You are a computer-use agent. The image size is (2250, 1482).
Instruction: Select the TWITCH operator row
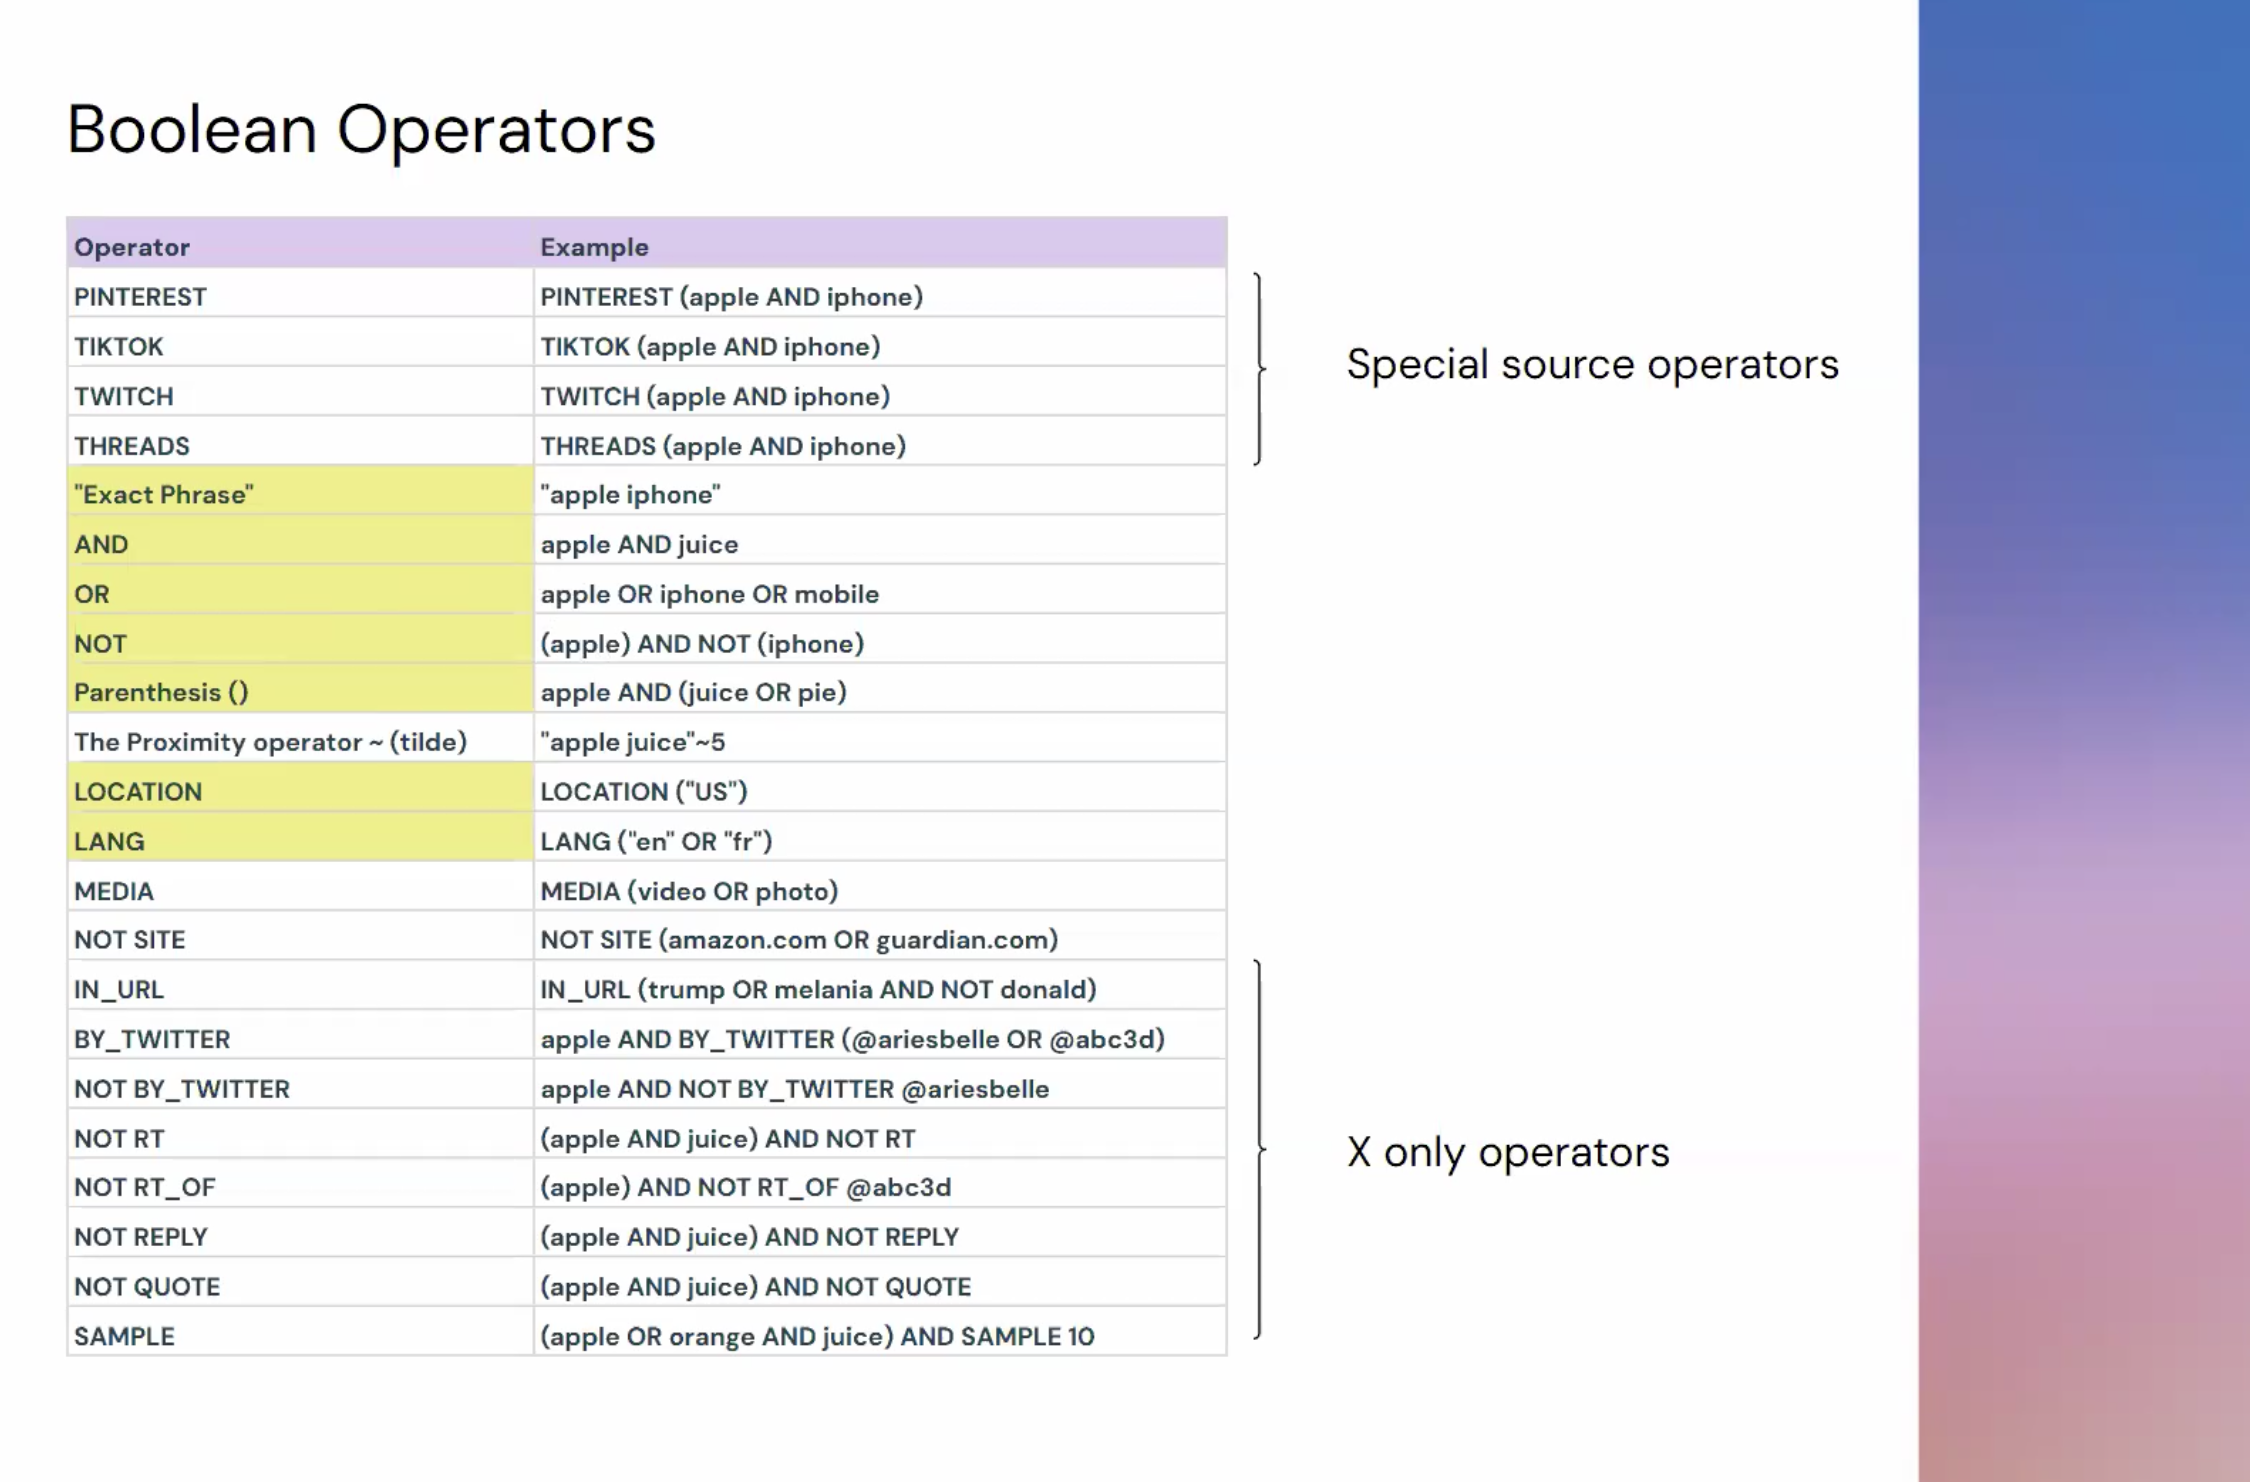coord(124,396)
